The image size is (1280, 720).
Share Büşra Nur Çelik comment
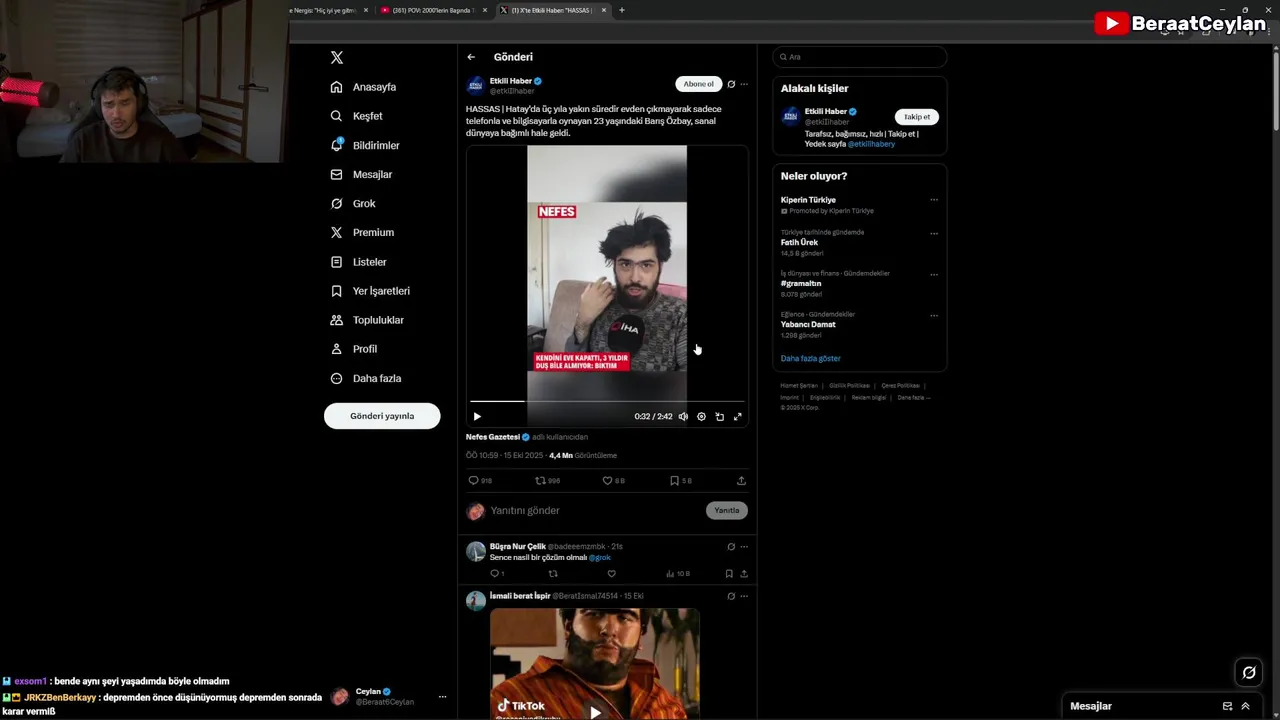[743, 574]
